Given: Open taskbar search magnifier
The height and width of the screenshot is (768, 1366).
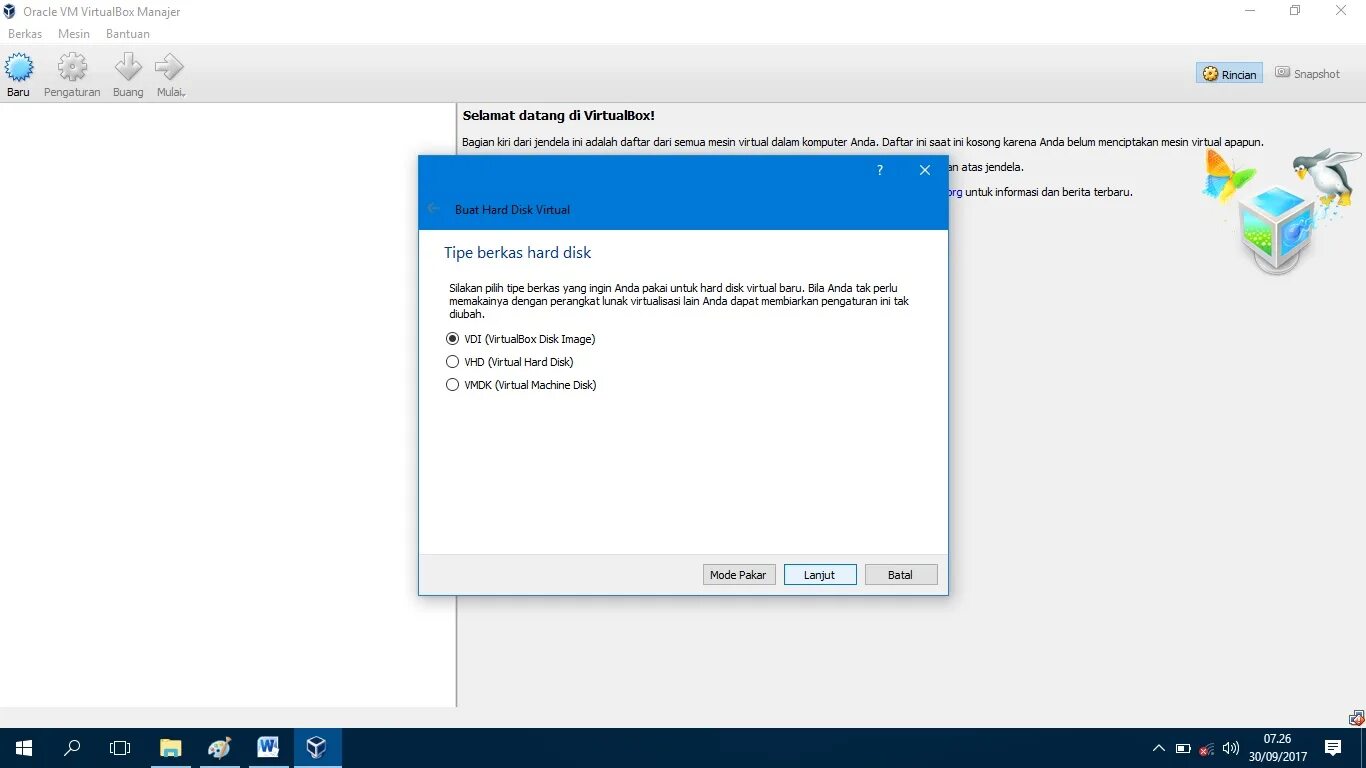Looking at the screenshot, I should click(x=72, y=748).
